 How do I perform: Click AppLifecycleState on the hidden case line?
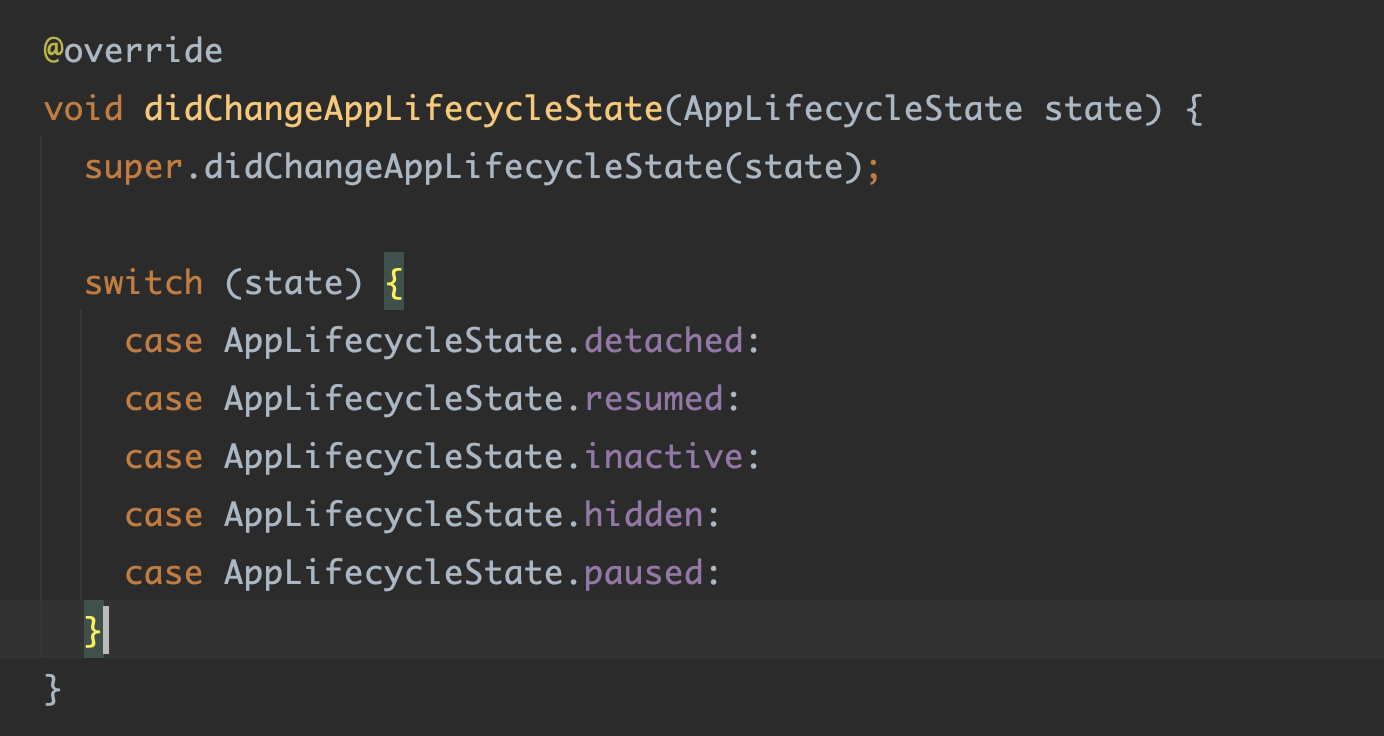coord(393,515)
